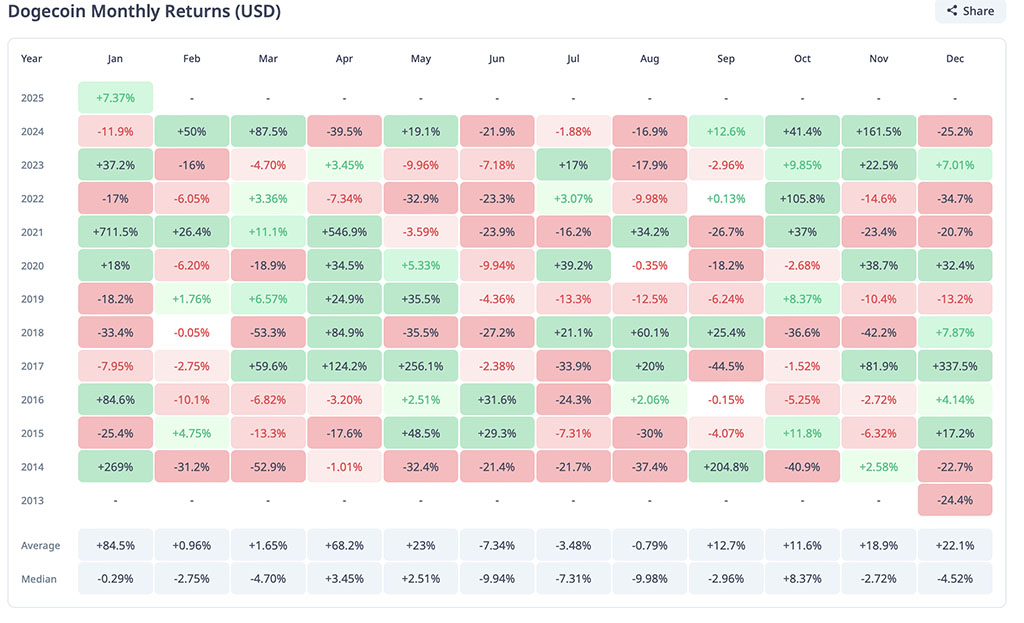The width and height of the screenshot is (1024, 623).
Task: Click the Dogecoin Monthly Returns (USD) title
Action: pos(144,12)
